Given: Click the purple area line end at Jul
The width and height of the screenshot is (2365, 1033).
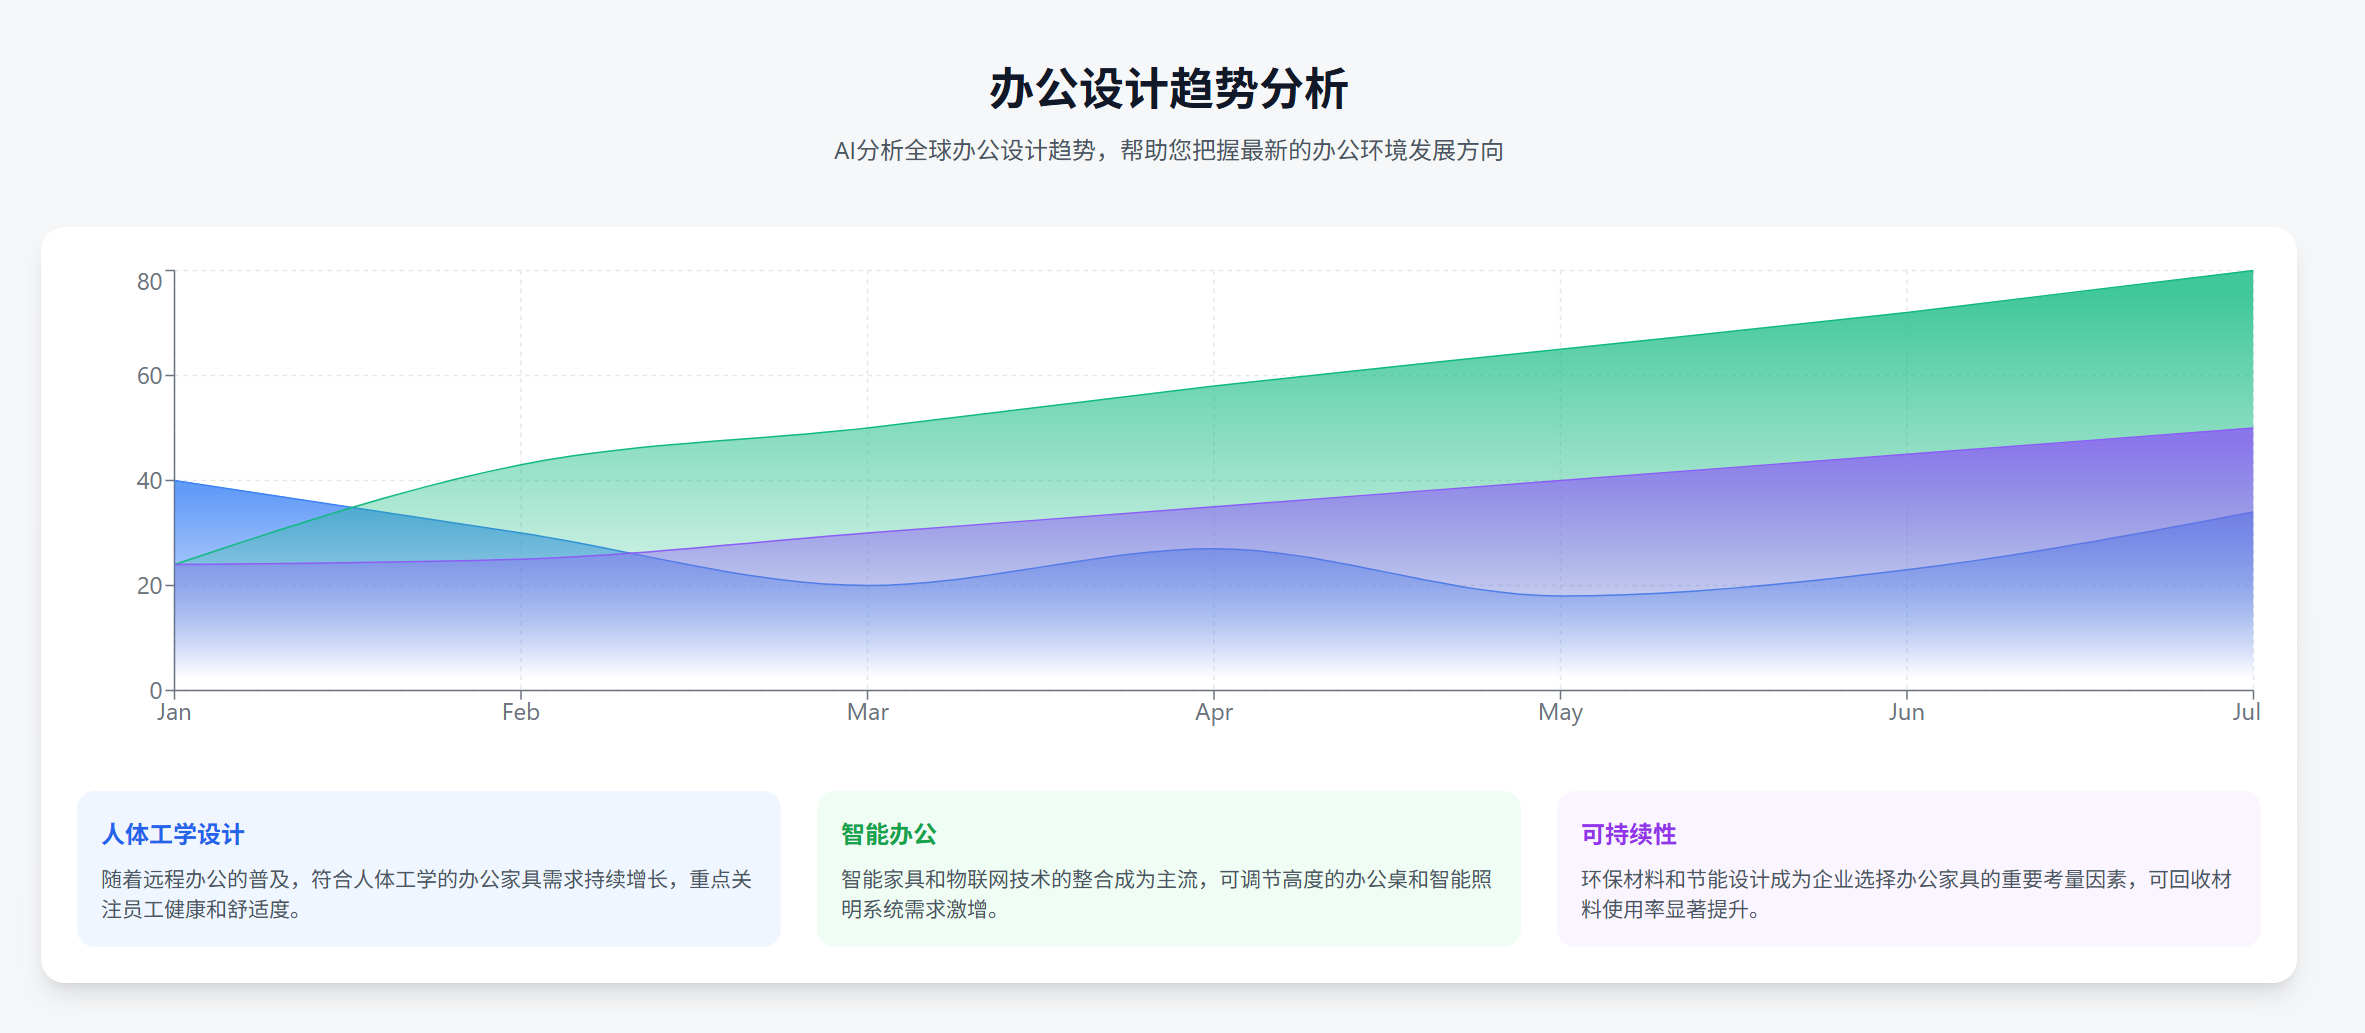Looking at the screenshot, I should [2252, 428].
